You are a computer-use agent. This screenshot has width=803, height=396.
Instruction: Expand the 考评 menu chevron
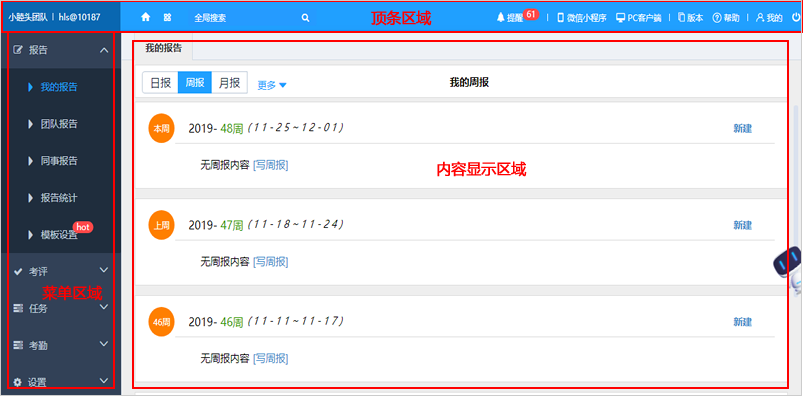[104, 270]
